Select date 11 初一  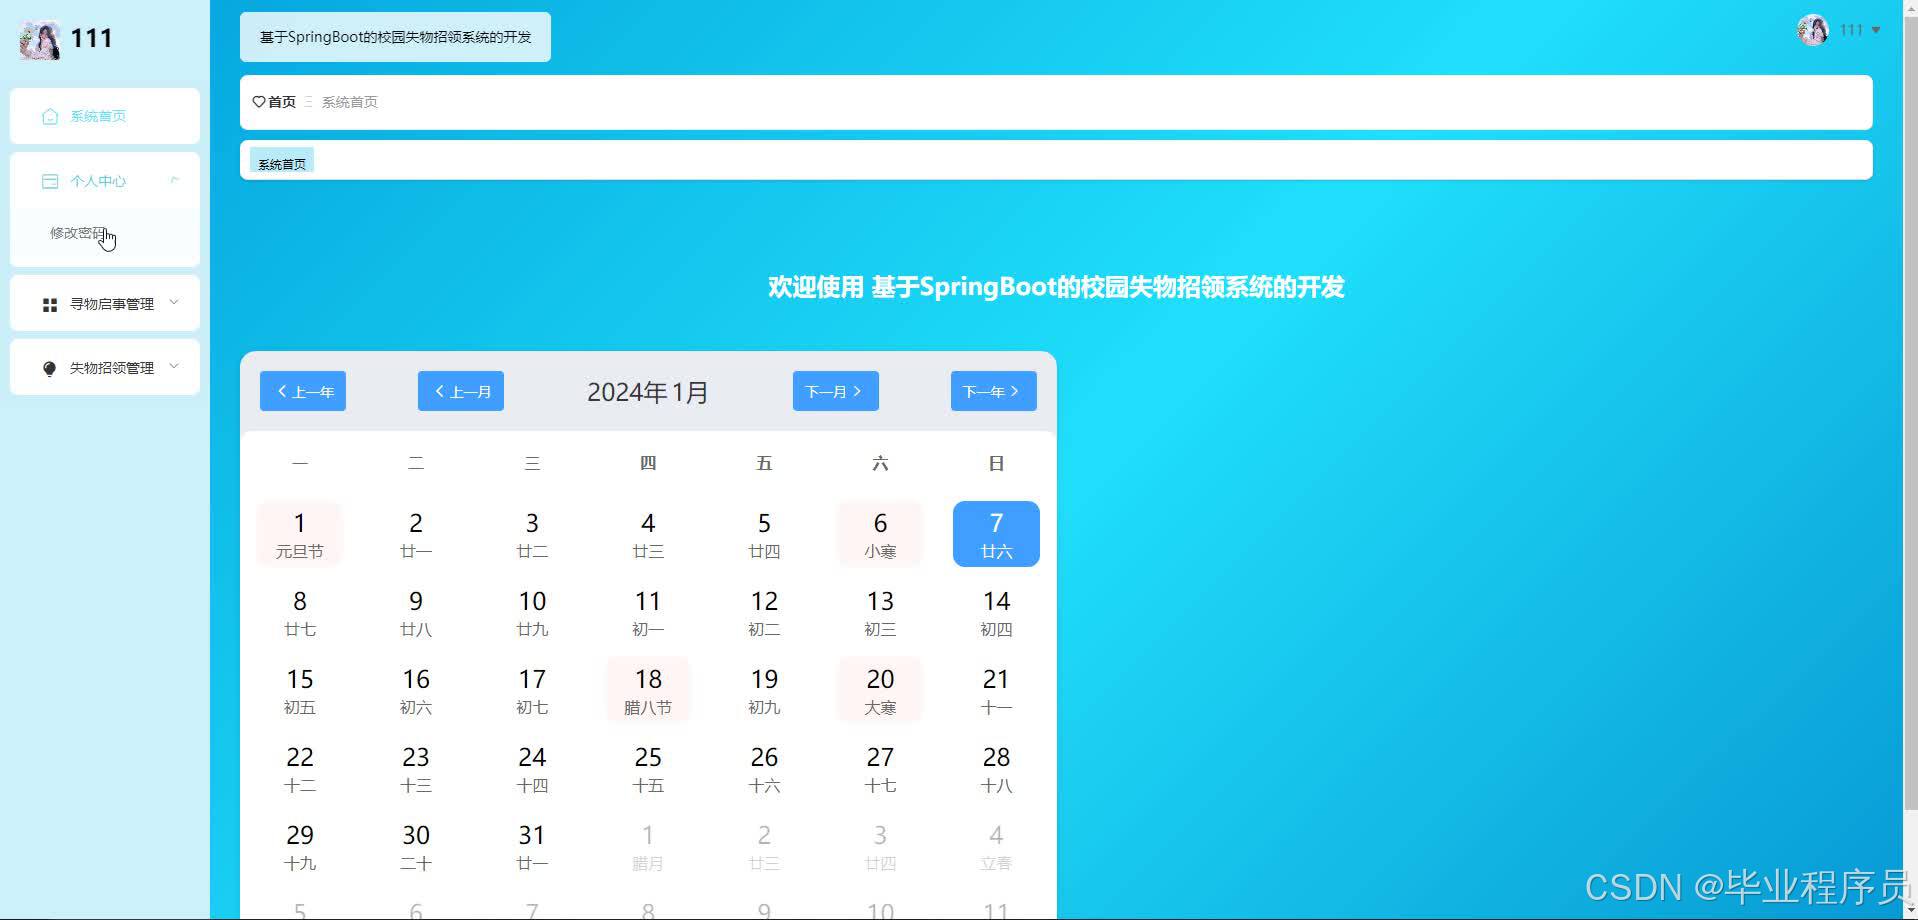(648, 612)
